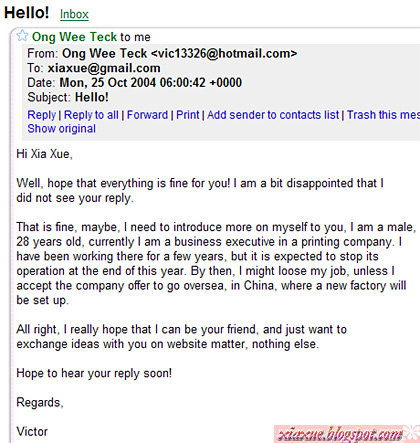Click the xiaxue.blogspot.com watermark
Image resolution: width=420 pixels, height=443 pixels.
340,434
